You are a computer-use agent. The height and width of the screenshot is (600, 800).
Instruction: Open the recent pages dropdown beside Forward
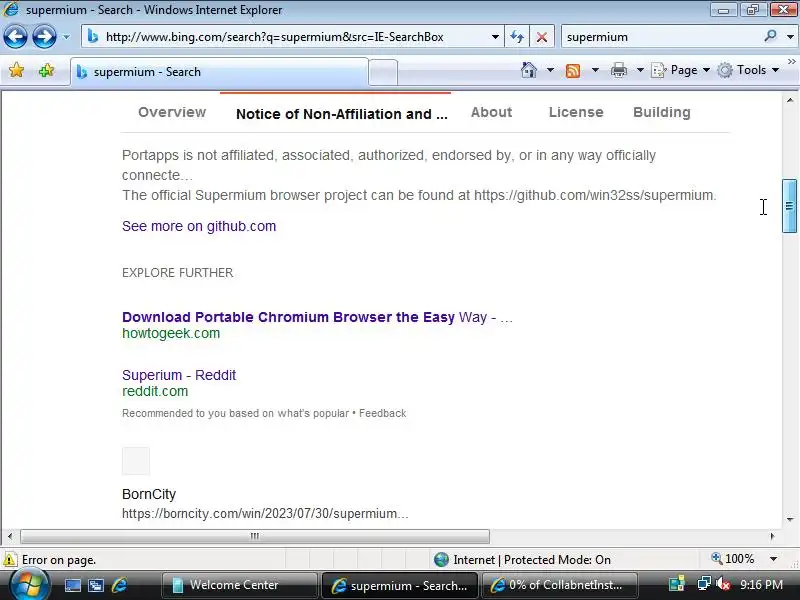click(66, 37)
